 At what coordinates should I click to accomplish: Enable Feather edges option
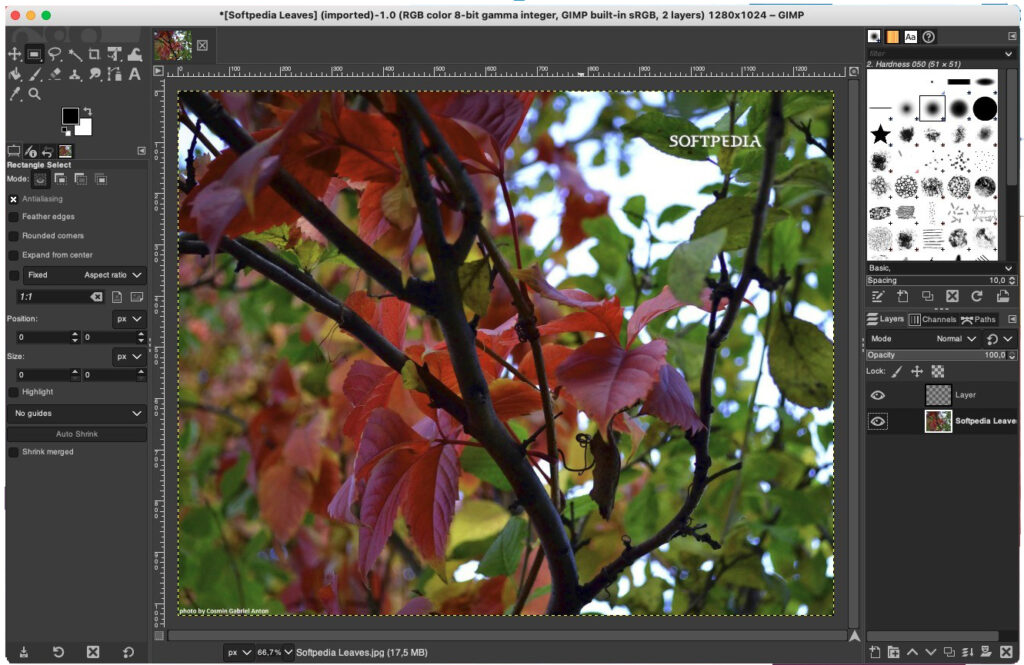[x=14, y=217]
